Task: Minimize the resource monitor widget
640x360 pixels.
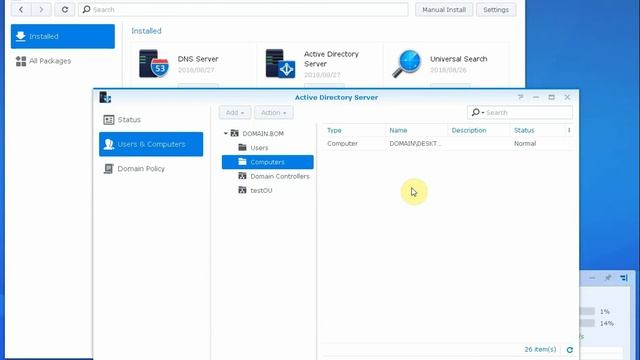Action: pos(592,278)
